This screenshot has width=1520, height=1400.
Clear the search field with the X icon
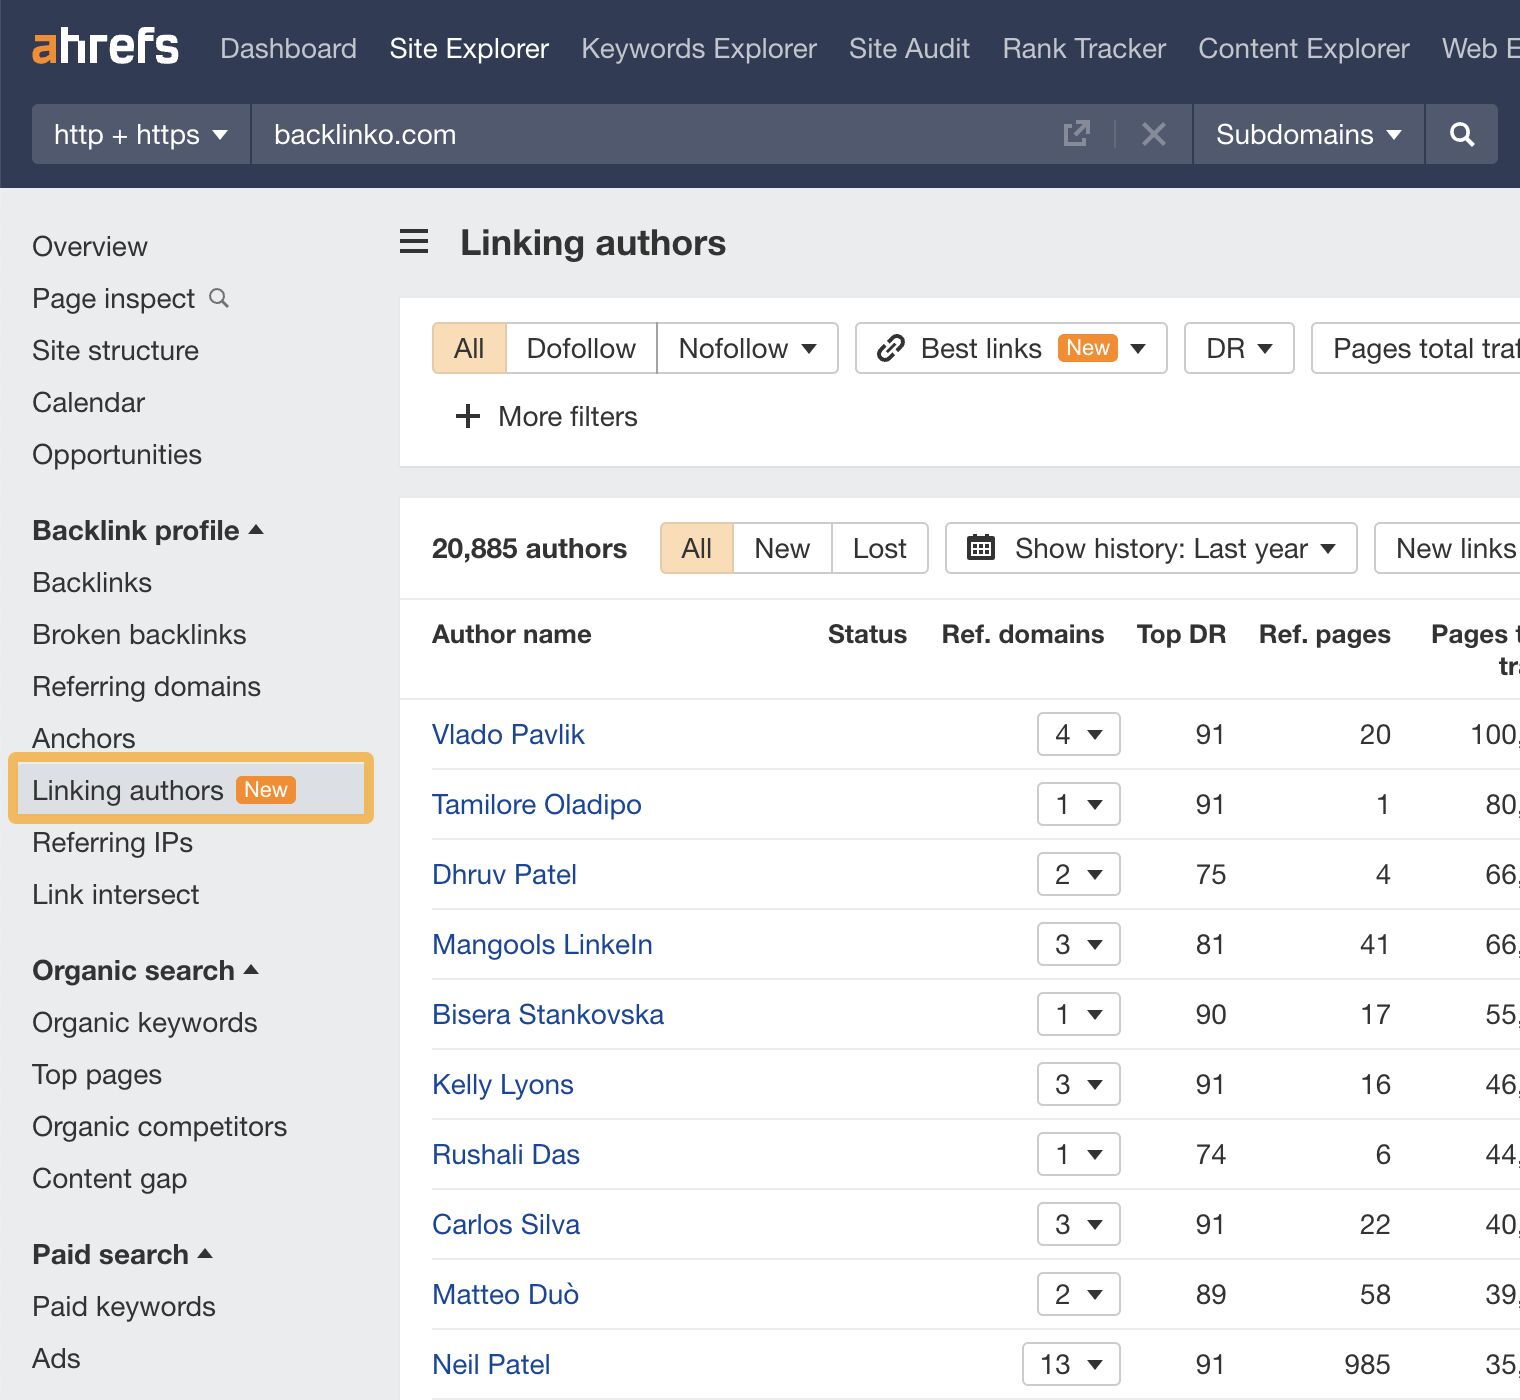[x=1153, y=134]
